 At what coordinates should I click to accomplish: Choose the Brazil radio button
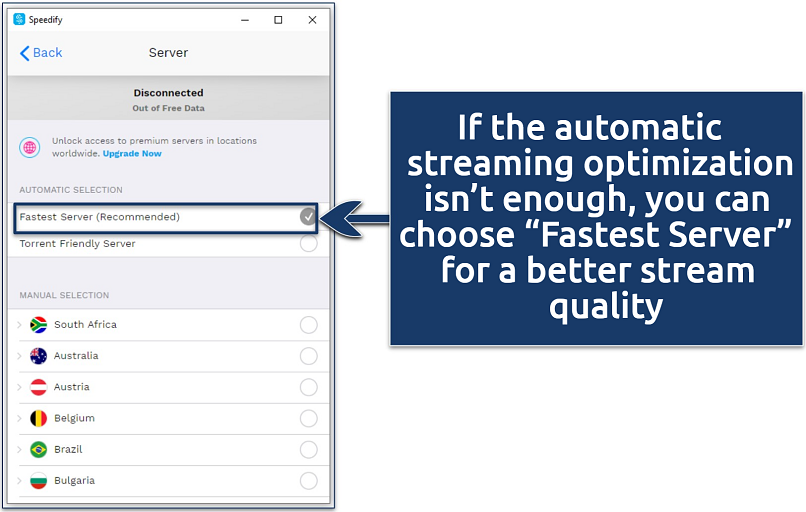[x=308, y=449]
